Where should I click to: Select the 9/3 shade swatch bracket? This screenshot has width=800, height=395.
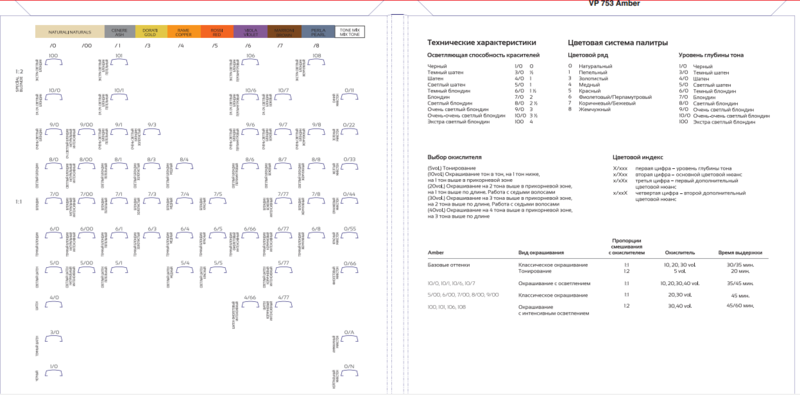click(x=152, y=132)
